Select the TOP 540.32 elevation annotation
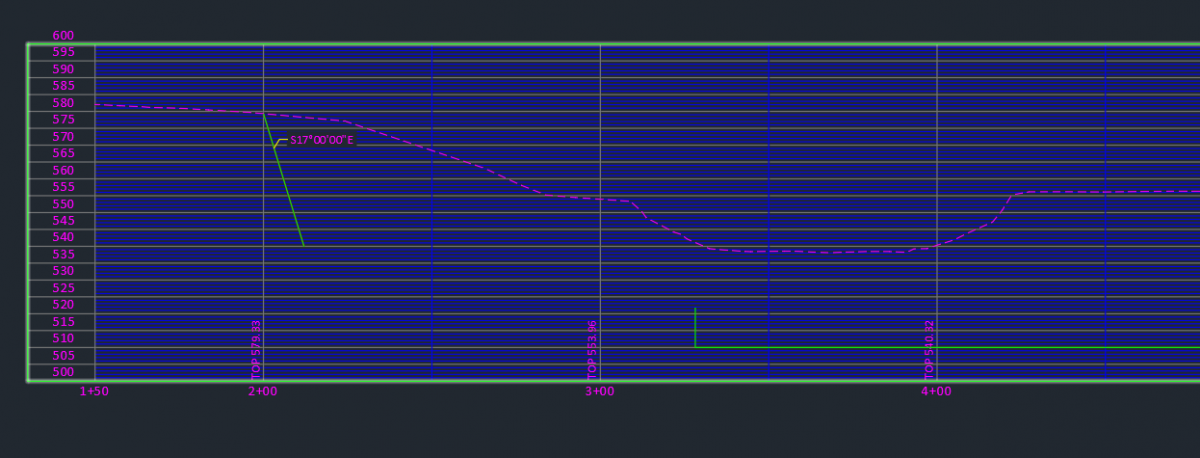 pos(929,349)
